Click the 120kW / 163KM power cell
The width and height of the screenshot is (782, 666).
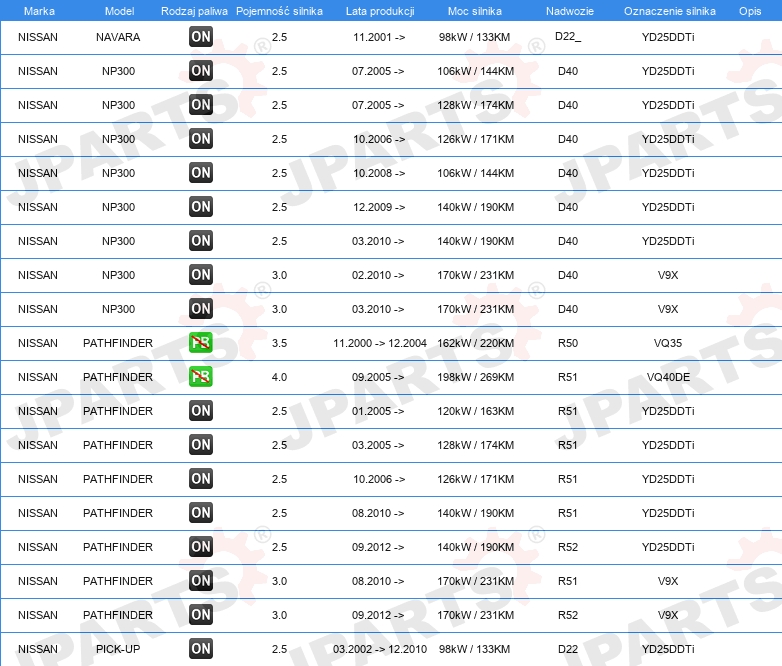476,411
